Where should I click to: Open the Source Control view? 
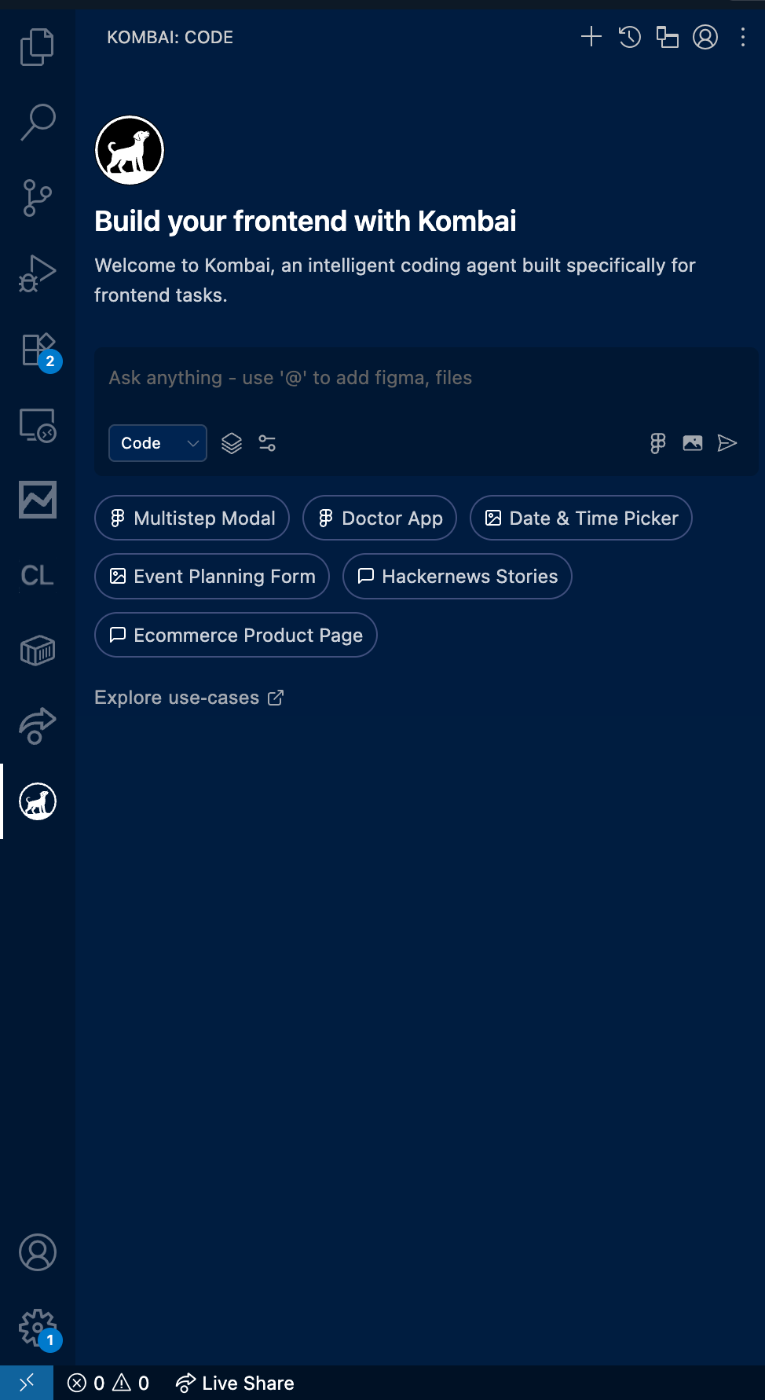pos(37,198)
